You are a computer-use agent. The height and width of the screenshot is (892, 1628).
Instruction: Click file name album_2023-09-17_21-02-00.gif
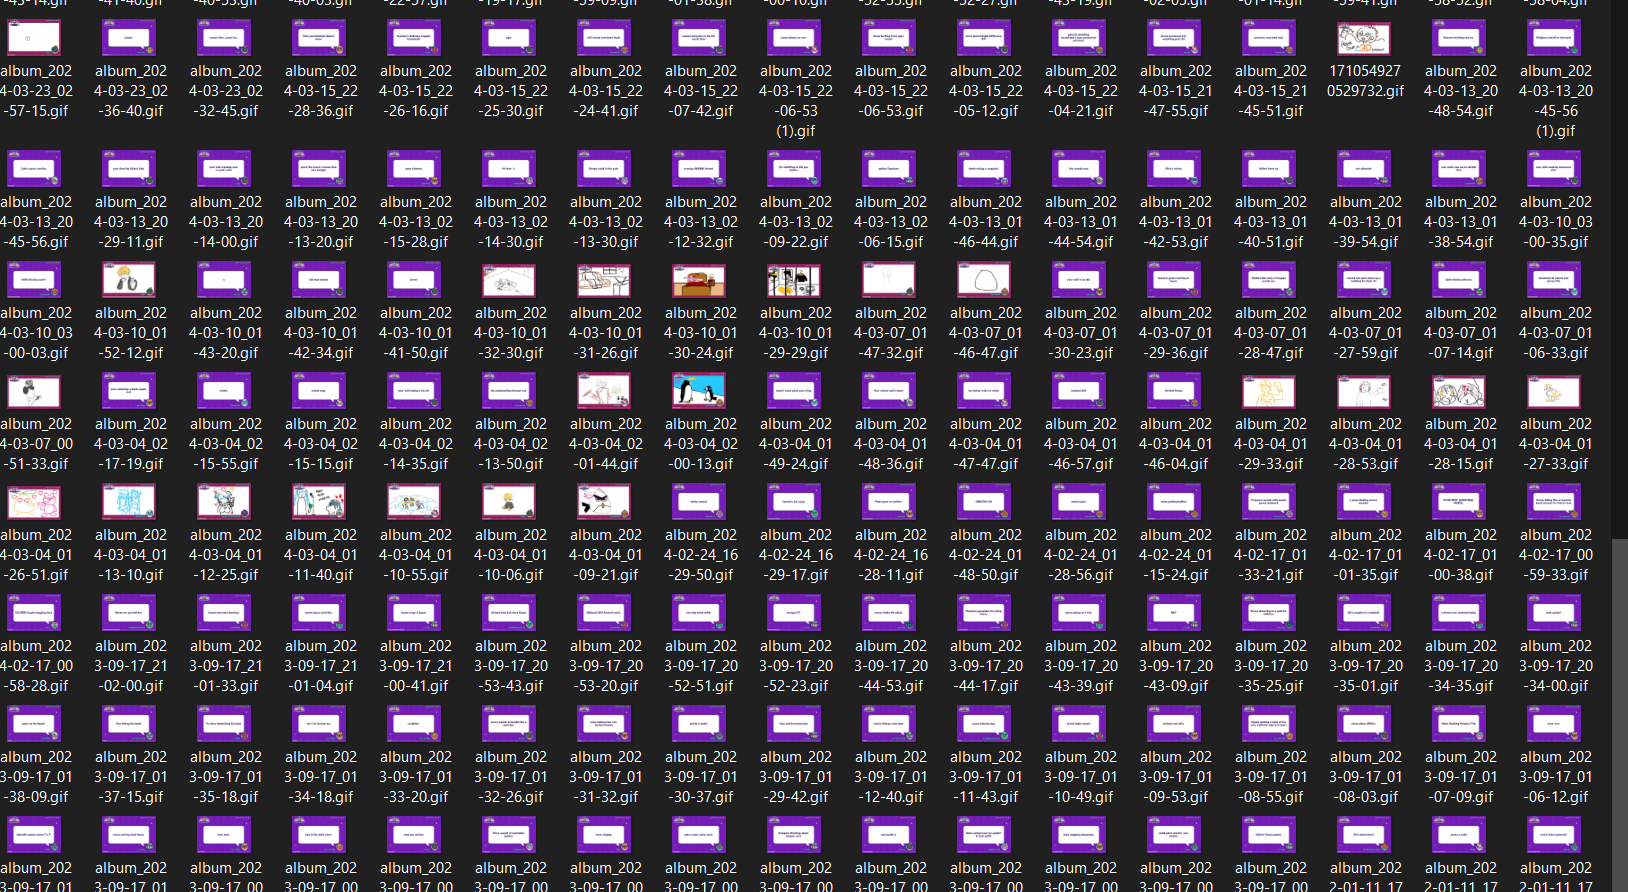(131, 666)
